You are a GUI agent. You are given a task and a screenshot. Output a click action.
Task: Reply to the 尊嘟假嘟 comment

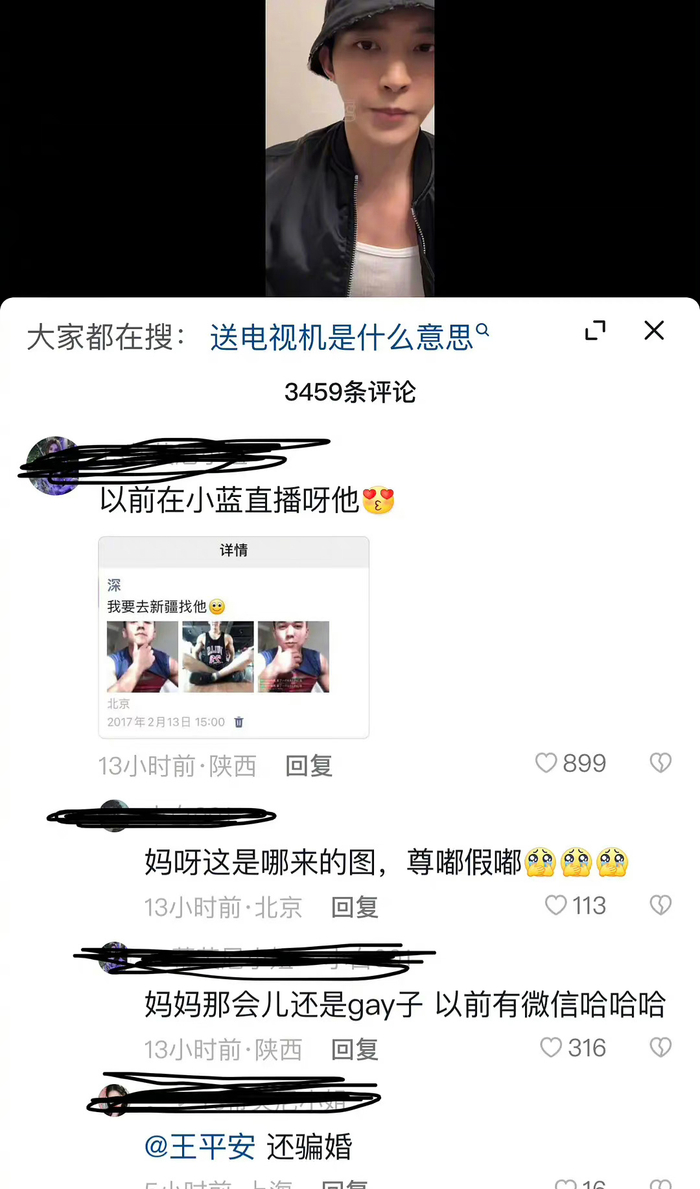pyautogui.click(x=354, y=908)
